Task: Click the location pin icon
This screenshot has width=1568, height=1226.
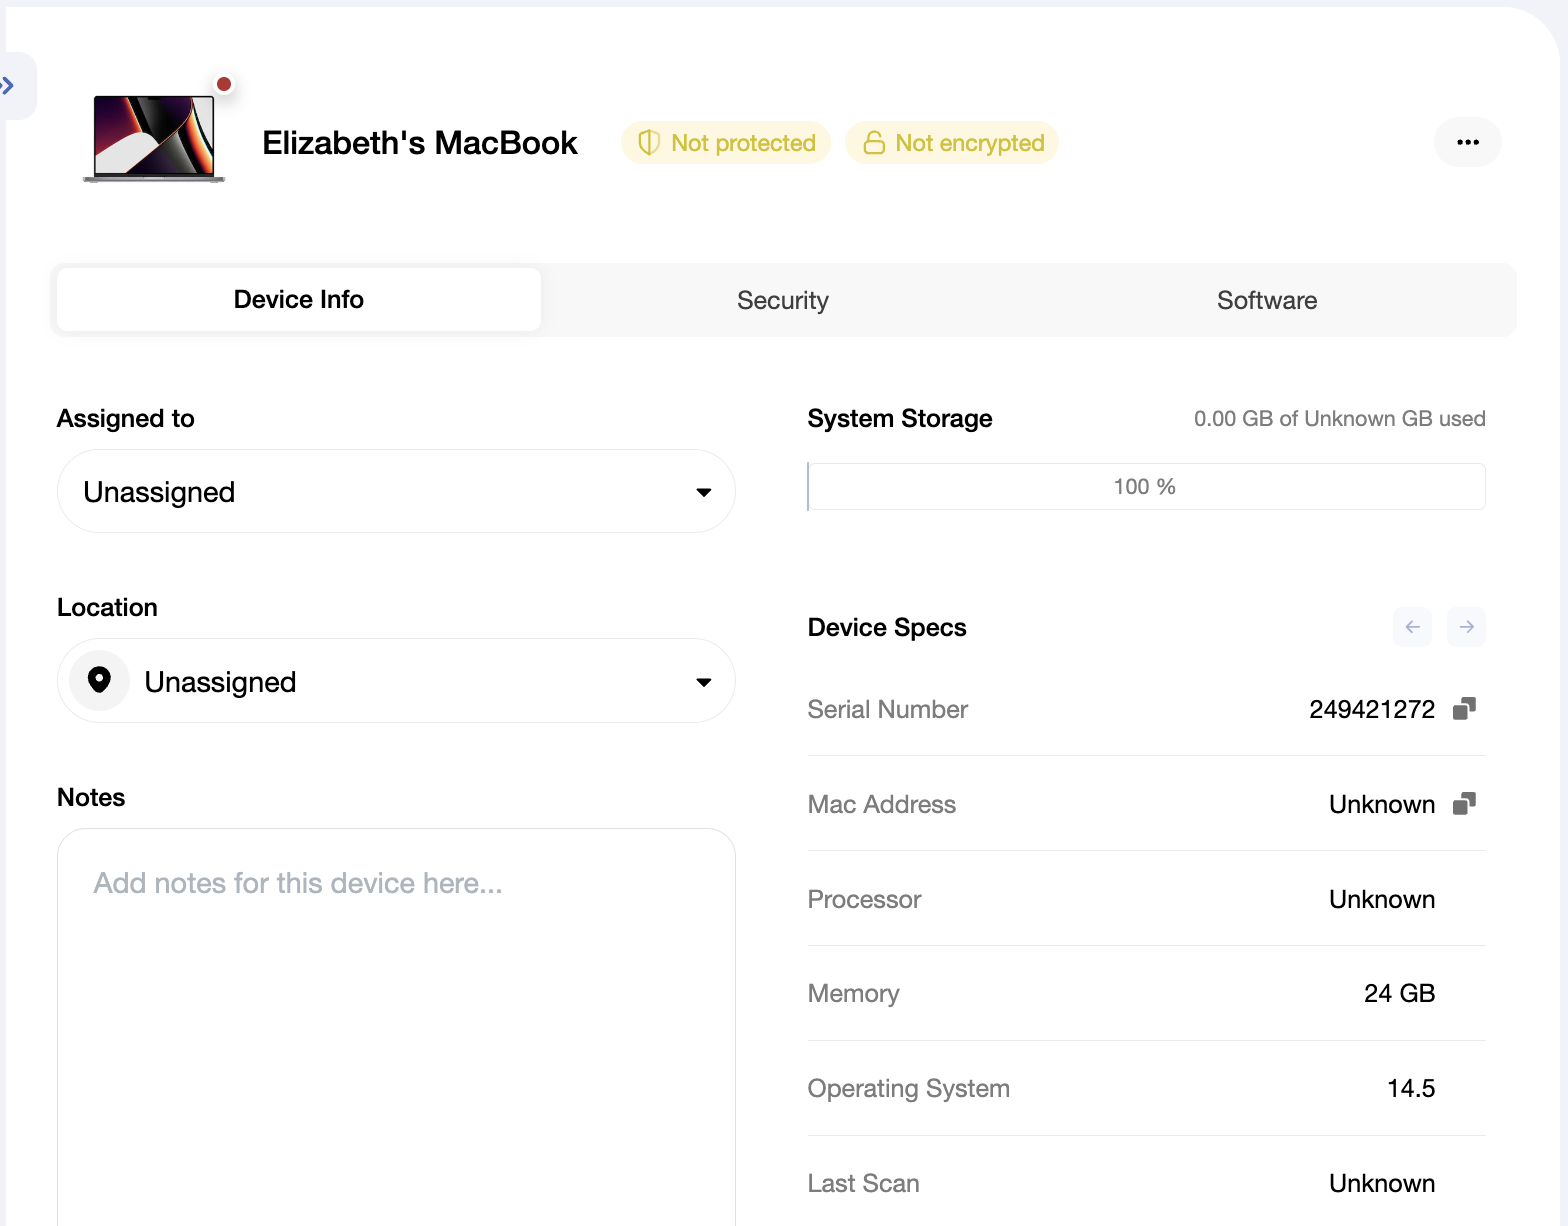Action: click(x=99, y=681)
